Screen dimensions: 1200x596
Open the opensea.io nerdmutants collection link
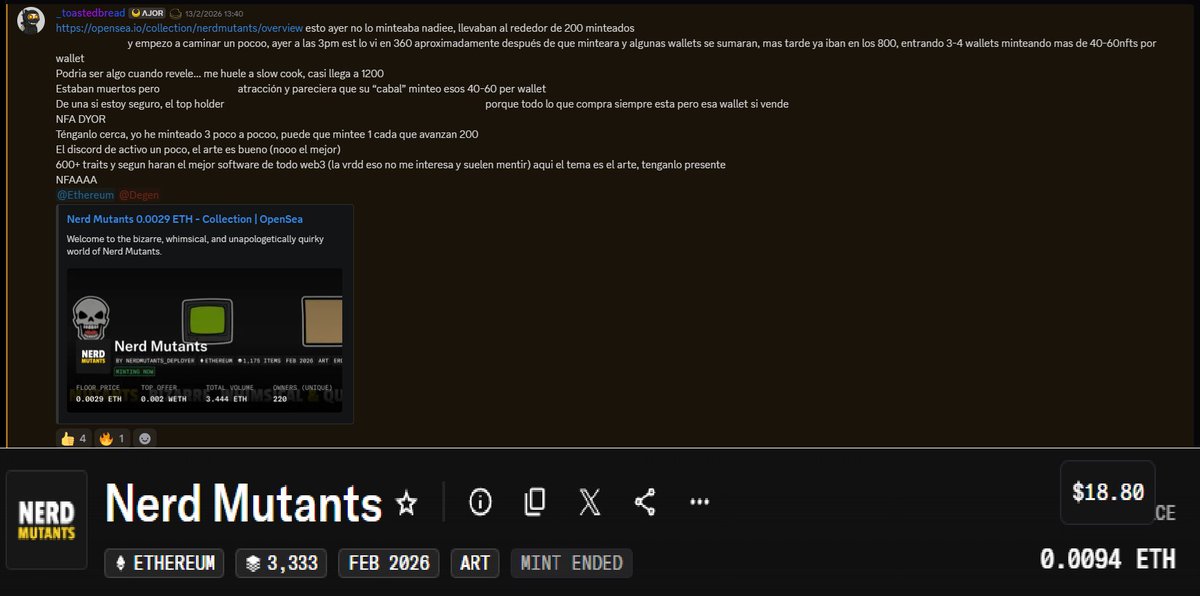(x=179, y=28)
